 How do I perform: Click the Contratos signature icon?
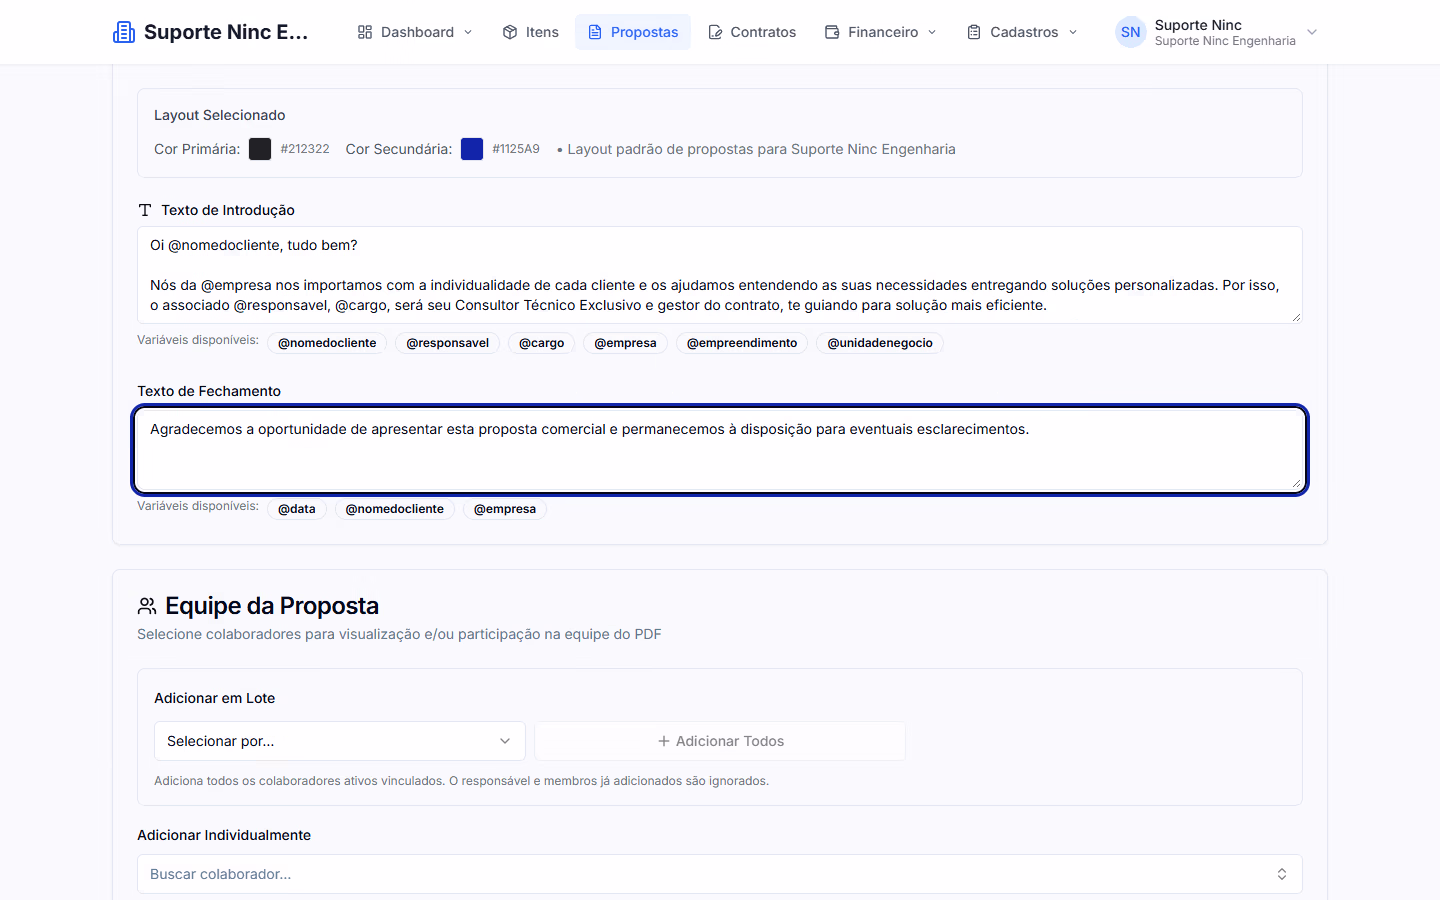coord(715,32)
